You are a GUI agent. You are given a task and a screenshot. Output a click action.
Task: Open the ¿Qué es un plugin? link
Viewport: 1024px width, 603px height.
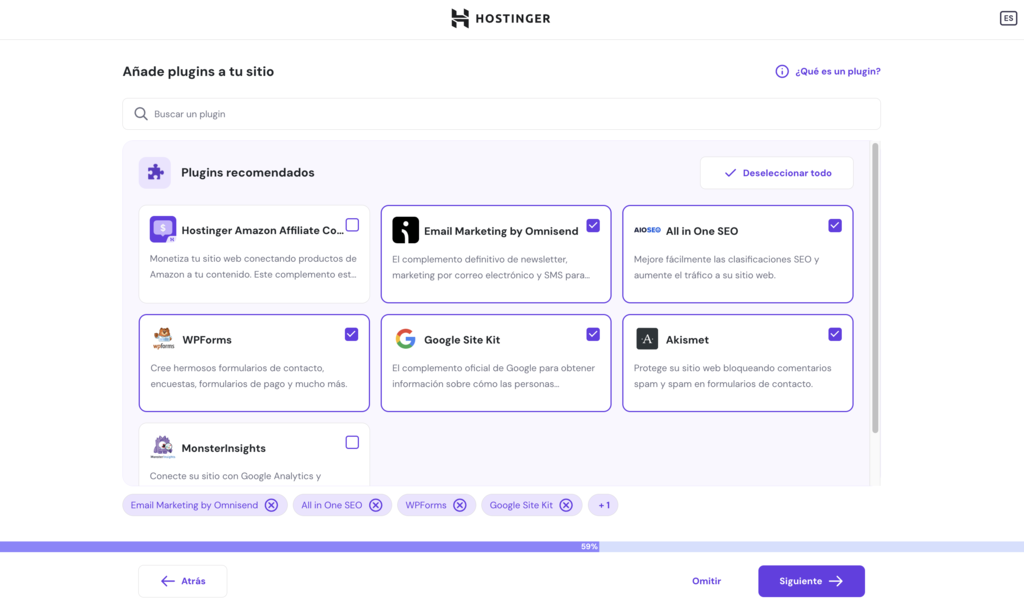click(x=837, y=71)
